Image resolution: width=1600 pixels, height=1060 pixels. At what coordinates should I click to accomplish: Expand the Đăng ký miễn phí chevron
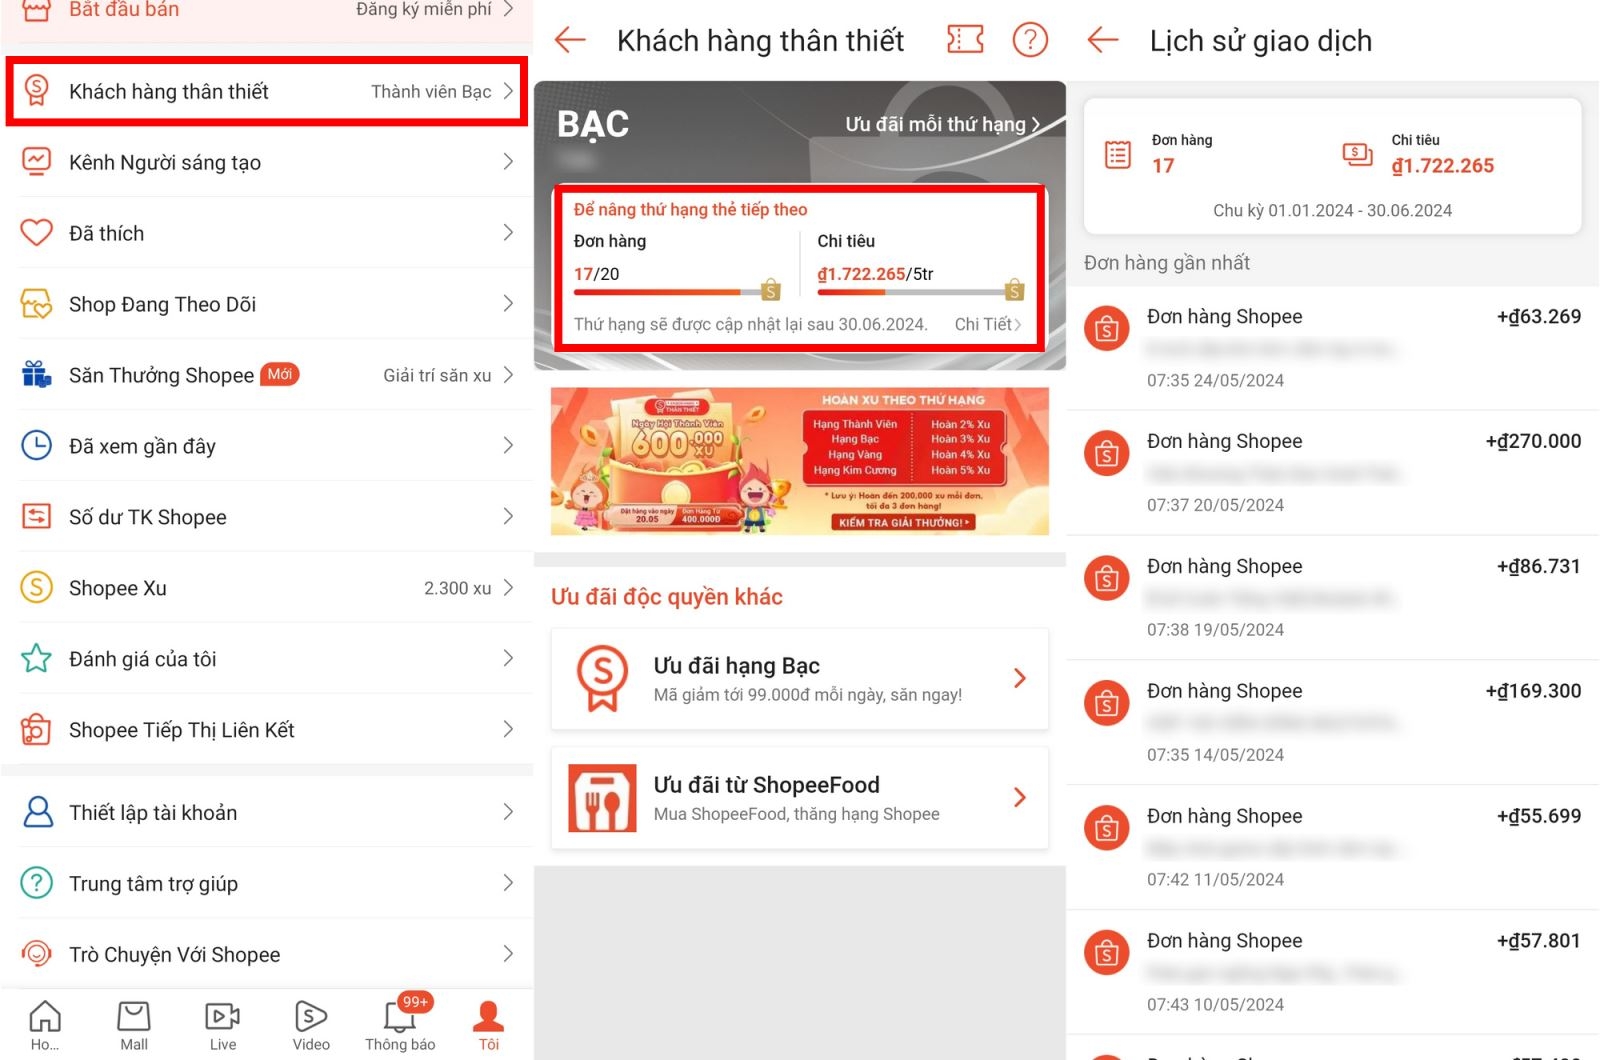coord(508,9)
